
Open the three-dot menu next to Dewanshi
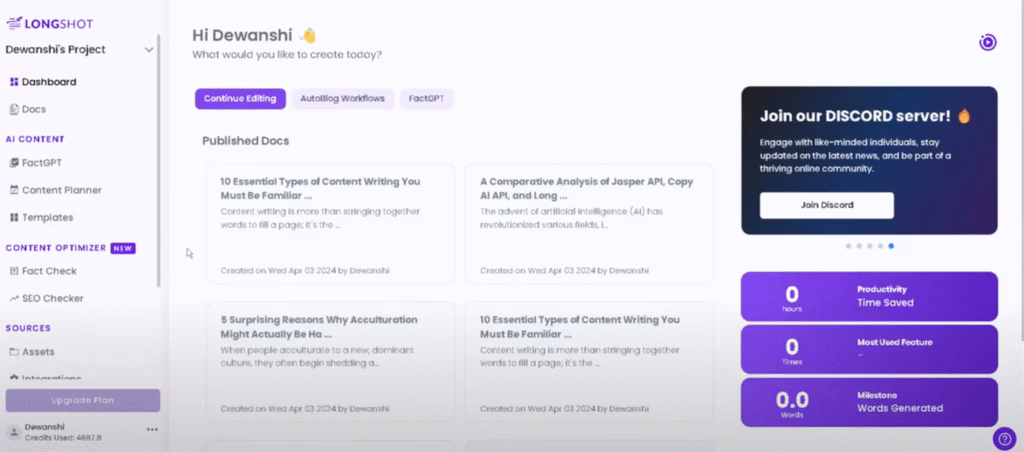coord(152,429)
